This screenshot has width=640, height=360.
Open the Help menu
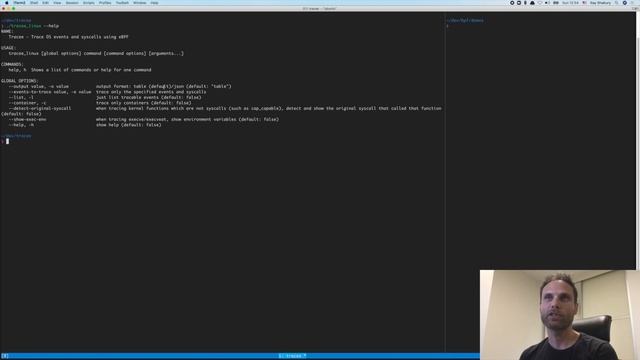click(x=154, y=2)
